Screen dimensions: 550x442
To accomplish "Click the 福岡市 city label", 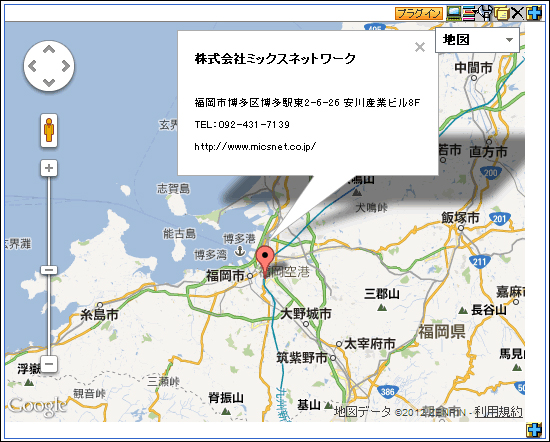I will 225,275.
